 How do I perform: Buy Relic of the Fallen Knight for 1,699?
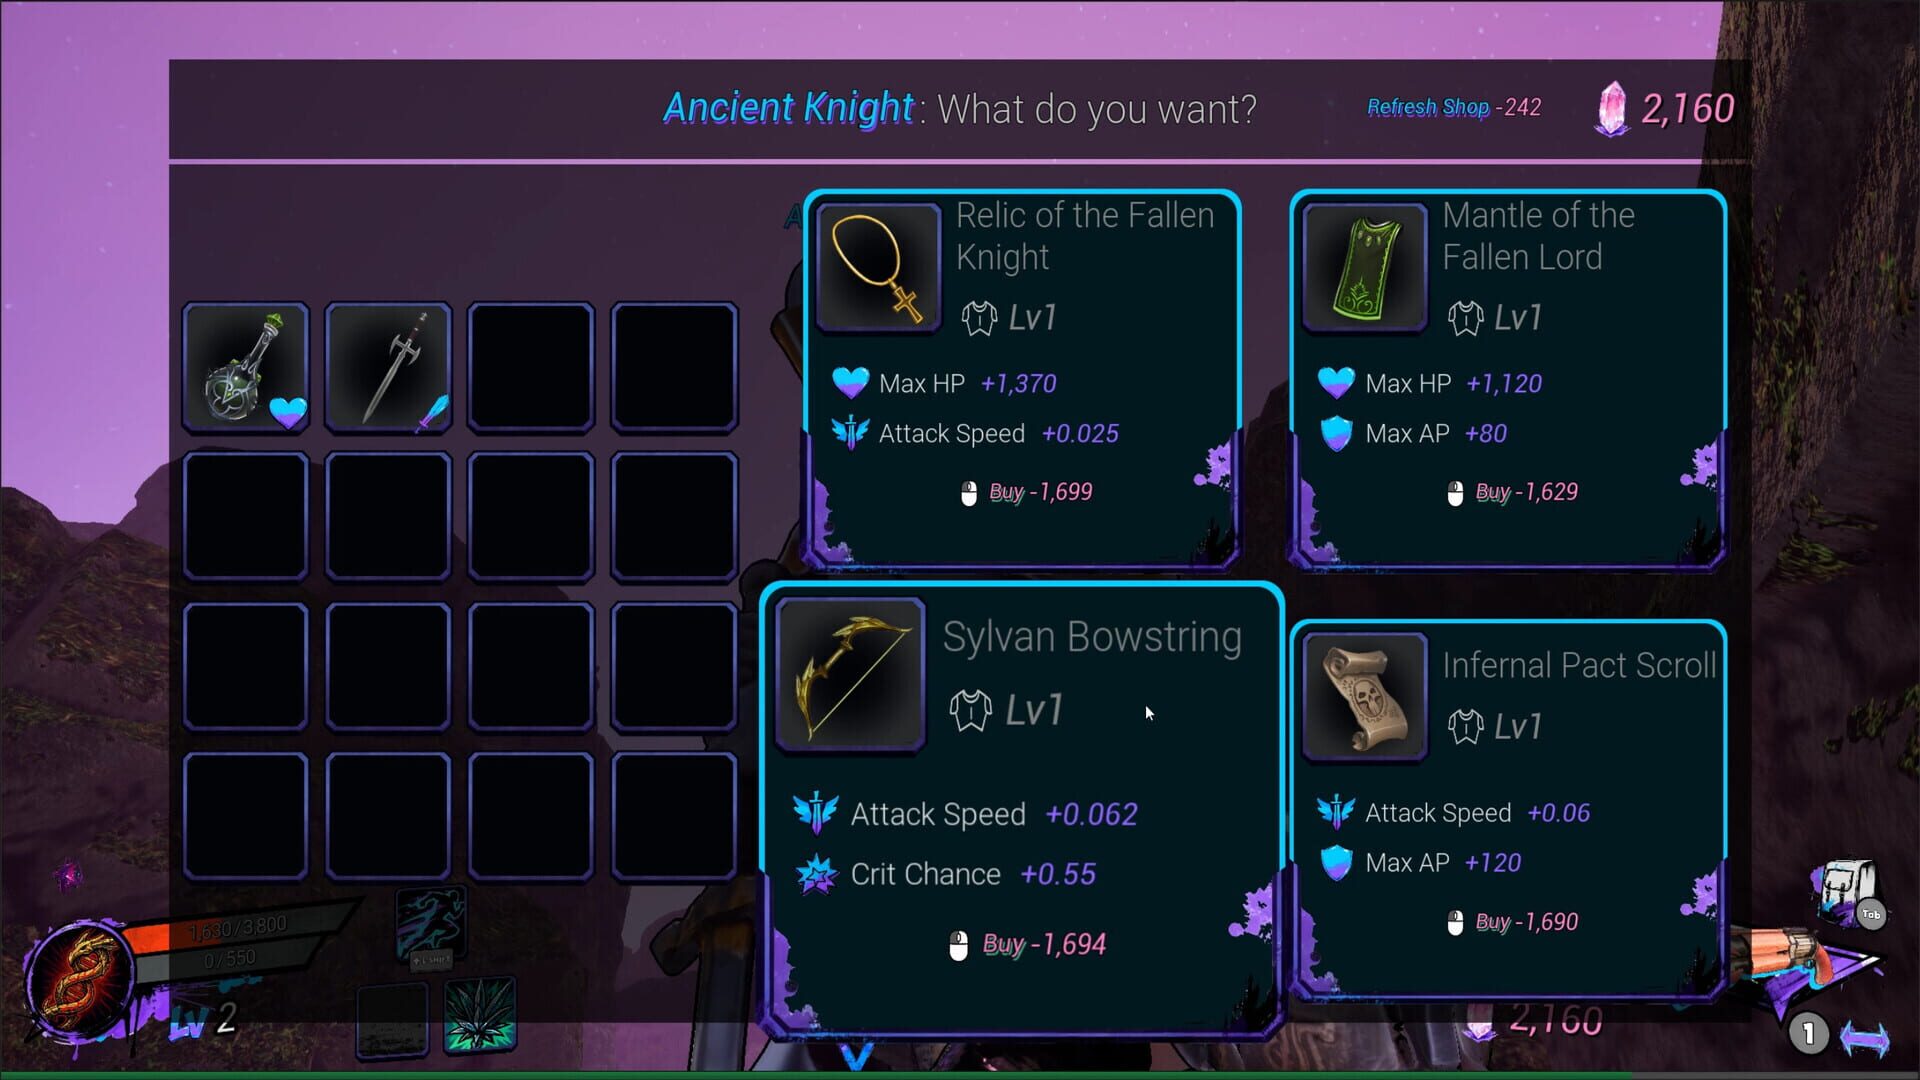[1027, 492]
